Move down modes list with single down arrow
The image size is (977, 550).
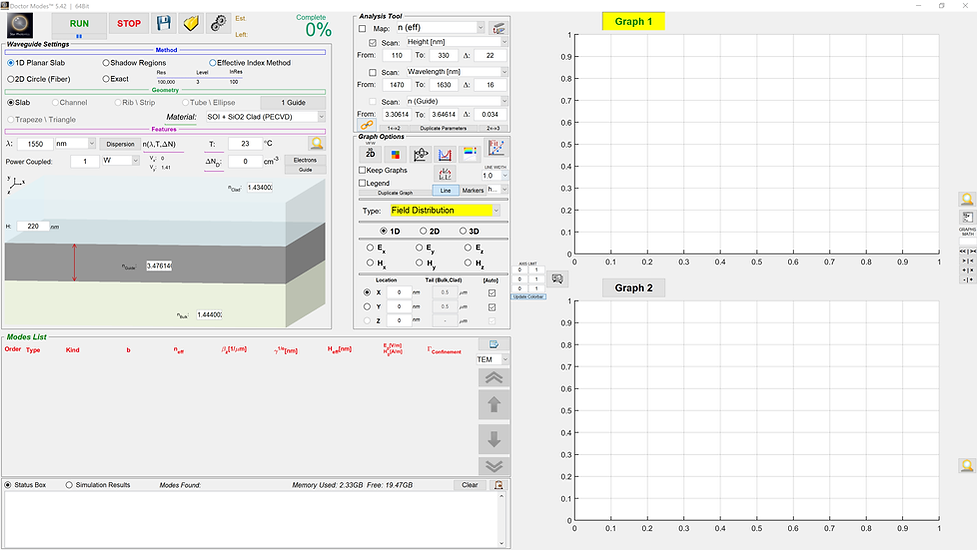pyautogui.click(x=494, y=440)
